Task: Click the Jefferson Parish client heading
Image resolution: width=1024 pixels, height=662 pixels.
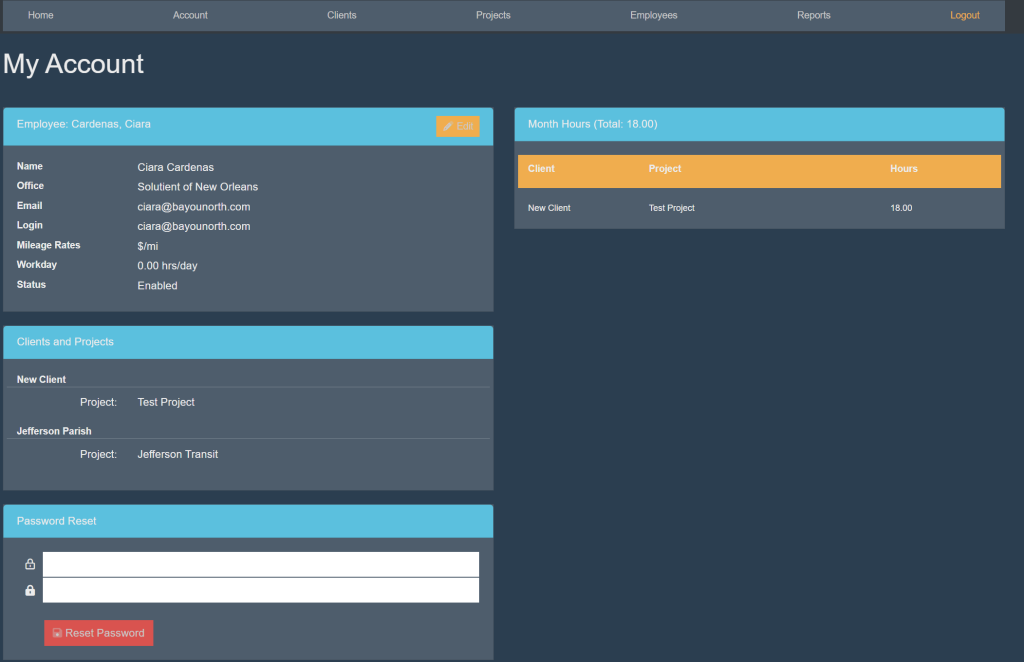Action: click(x=54, y=431)
